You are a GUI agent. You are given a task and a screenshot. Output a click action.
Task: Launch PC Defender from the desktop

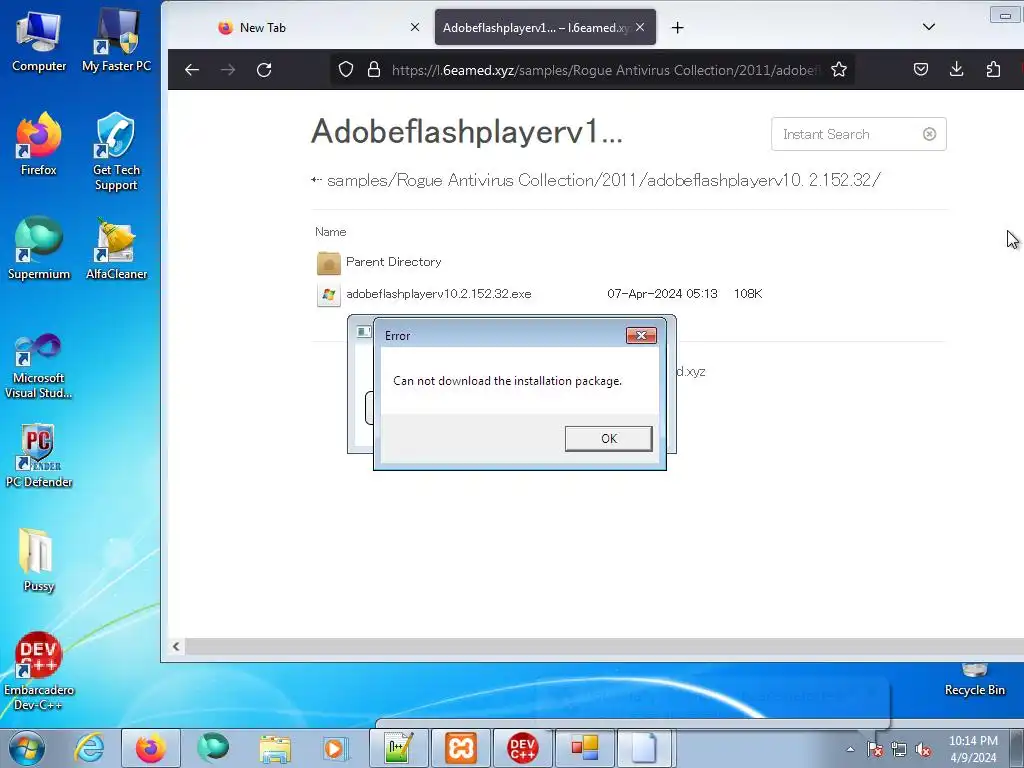pos(39,456)
